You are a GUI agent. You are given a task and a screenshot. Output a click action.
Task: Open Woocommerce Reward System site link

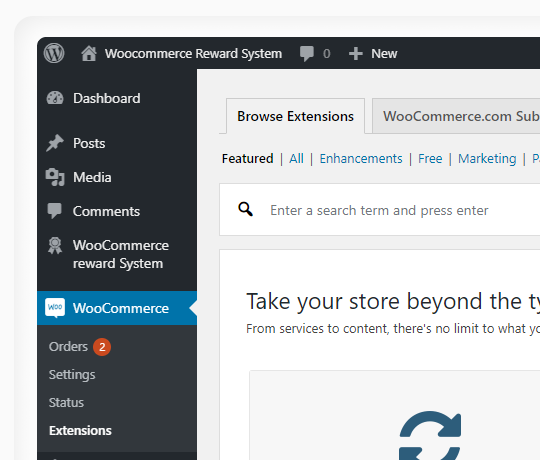pyautogui.click(x=193, y=54)
